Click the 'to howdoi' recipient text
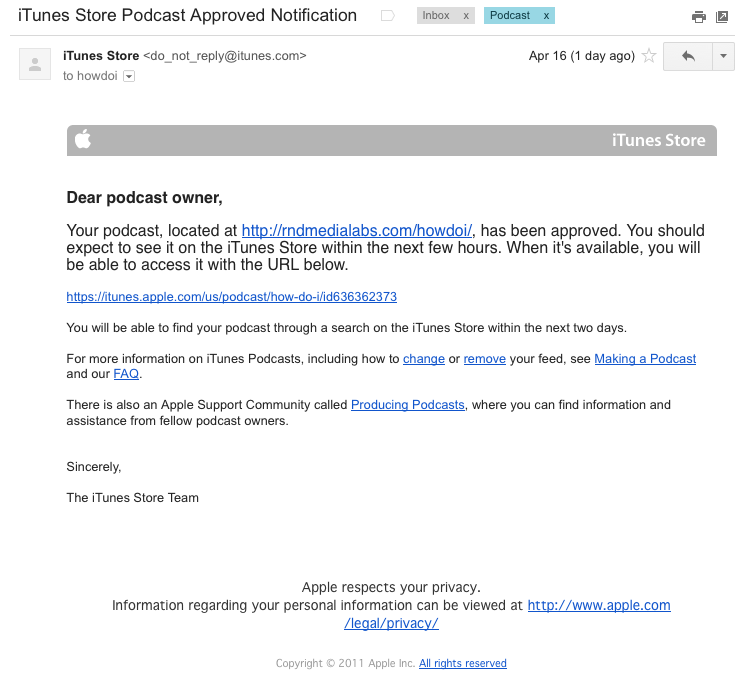744x692 pixels. (x=90, y=76)
